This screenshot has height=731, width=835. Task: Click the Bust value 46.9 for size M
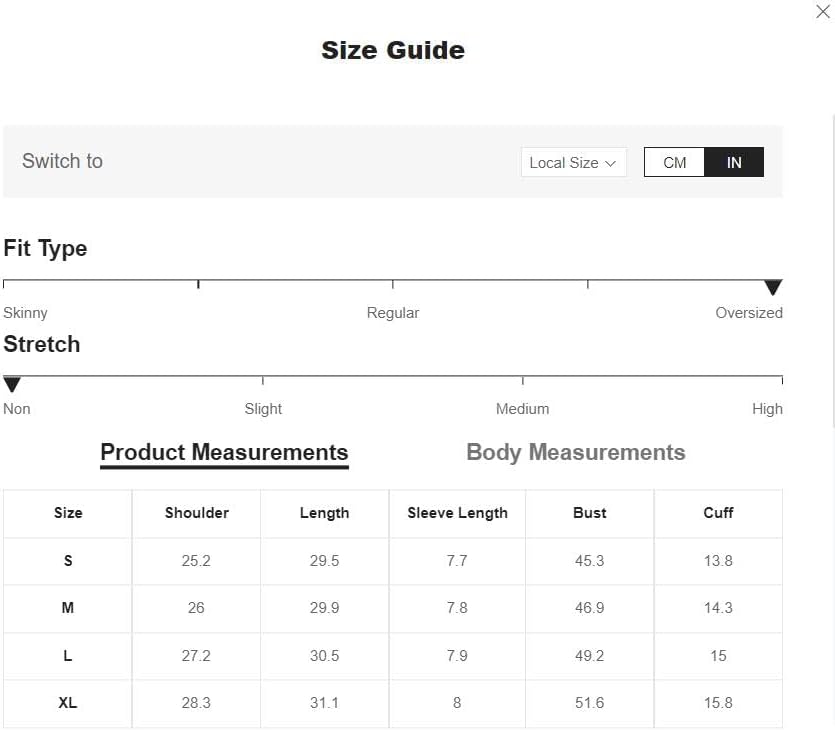click(x=590, y=607)
